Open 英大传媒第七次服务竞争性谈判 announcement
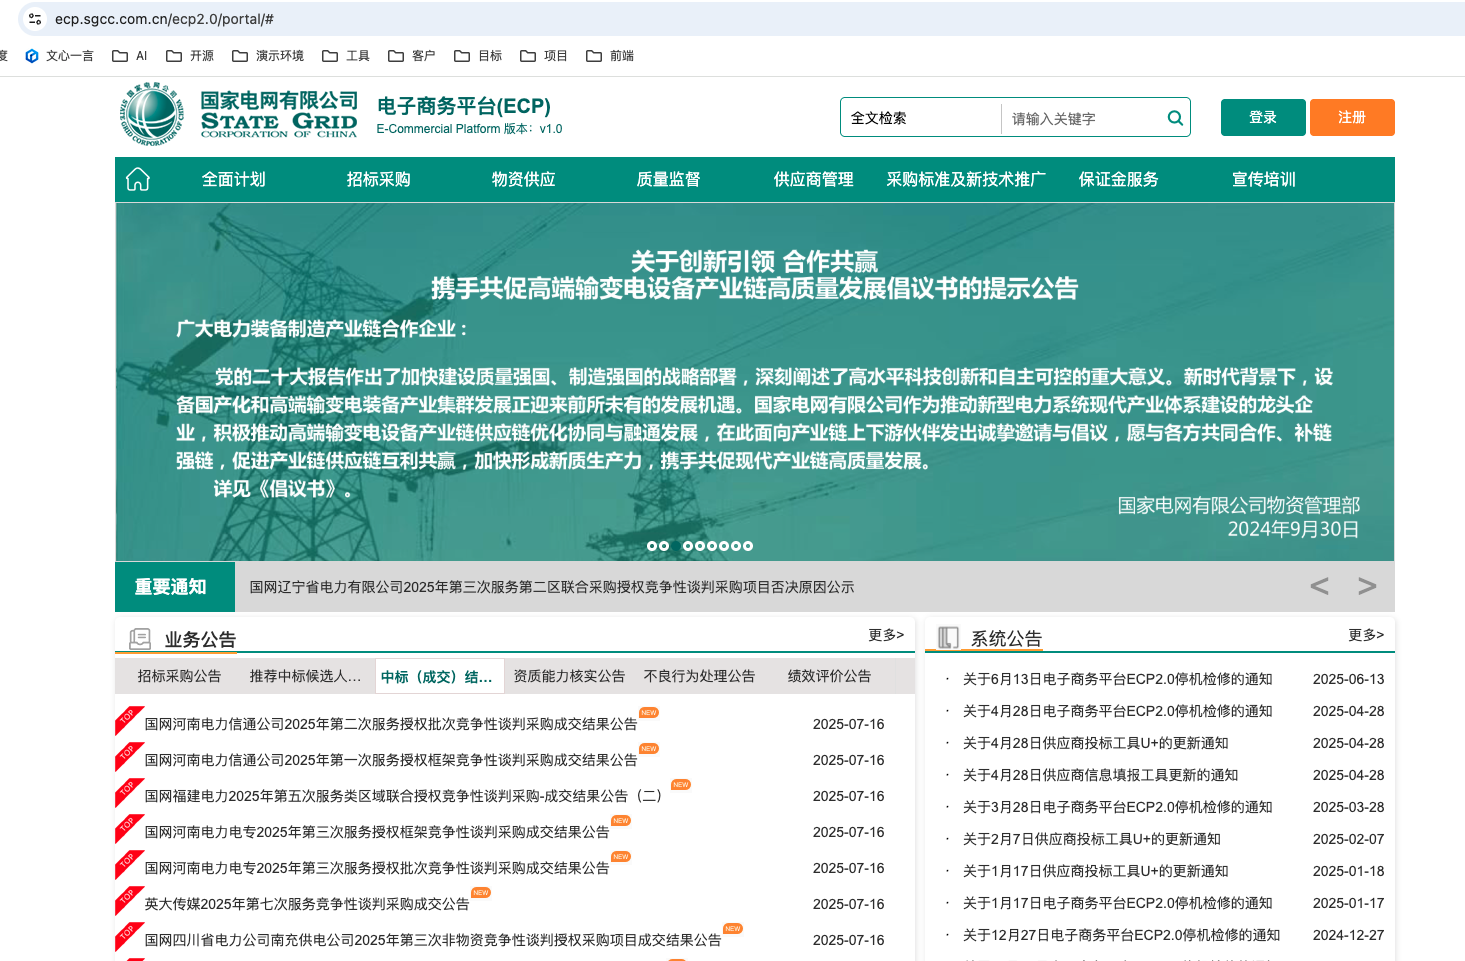1465x961 pixels. pos(307,904)
